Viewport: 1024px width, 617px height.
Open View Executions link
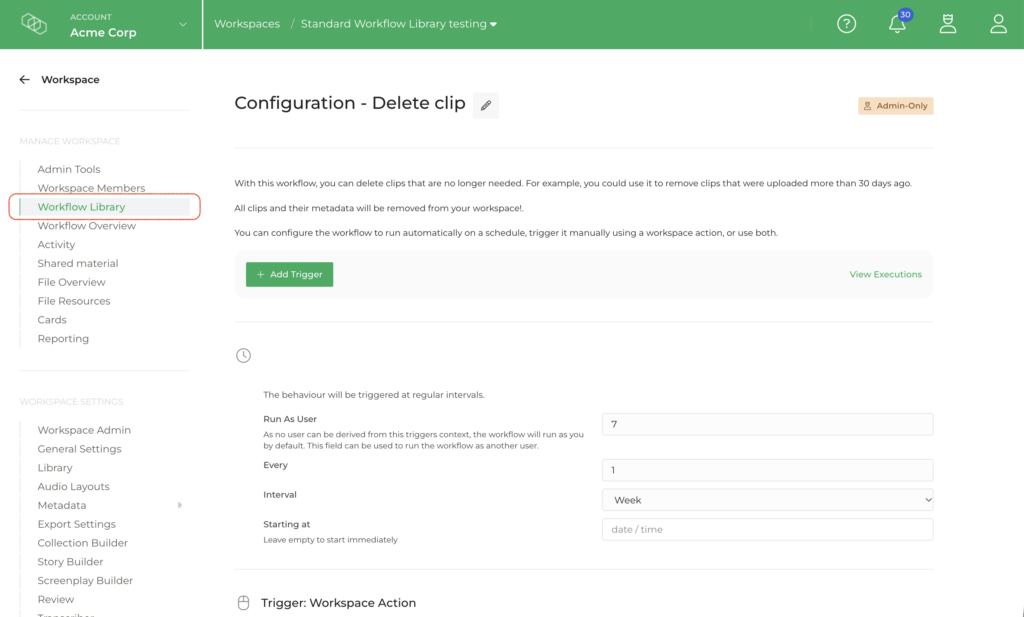pyautogui.click(x=886, y=274)
